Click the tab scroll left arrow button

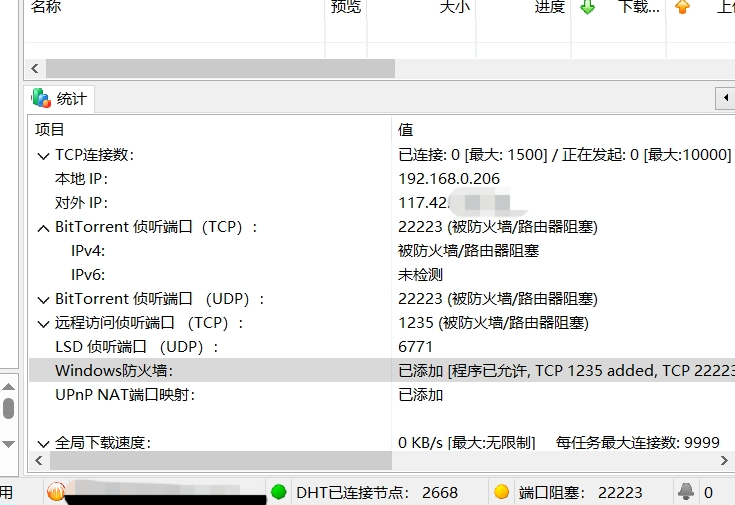click(726, 98)
